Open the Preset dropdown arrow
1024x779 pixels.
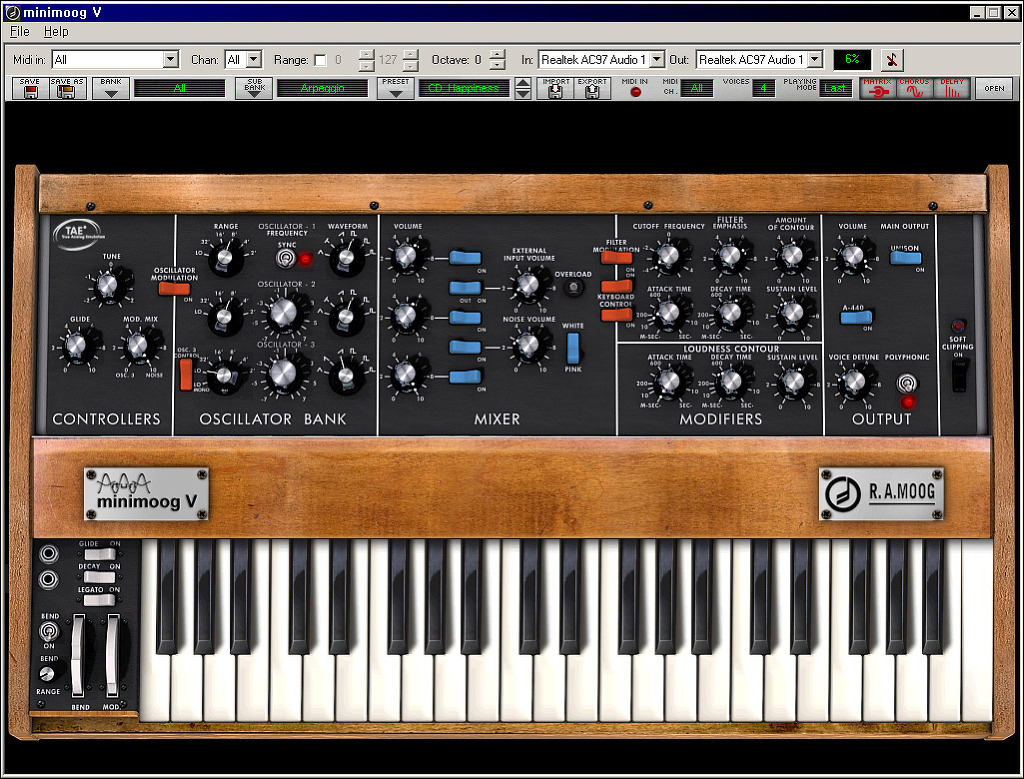396,92
